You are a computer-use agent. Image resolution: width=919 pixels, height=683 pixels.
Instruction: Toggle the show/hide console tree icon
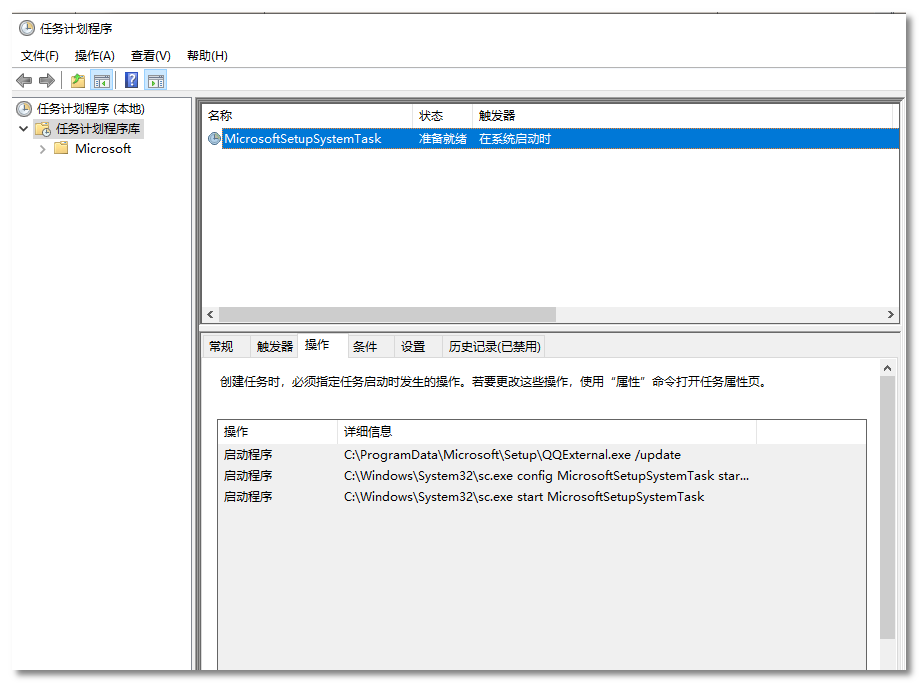(101, 81)
